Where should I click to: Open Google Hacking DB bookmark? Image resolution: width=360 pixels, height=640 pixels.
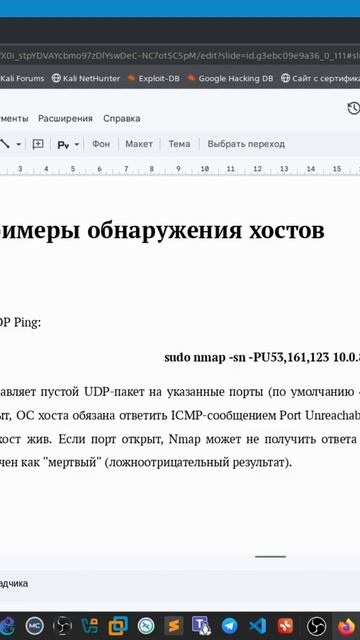point(231,78)
